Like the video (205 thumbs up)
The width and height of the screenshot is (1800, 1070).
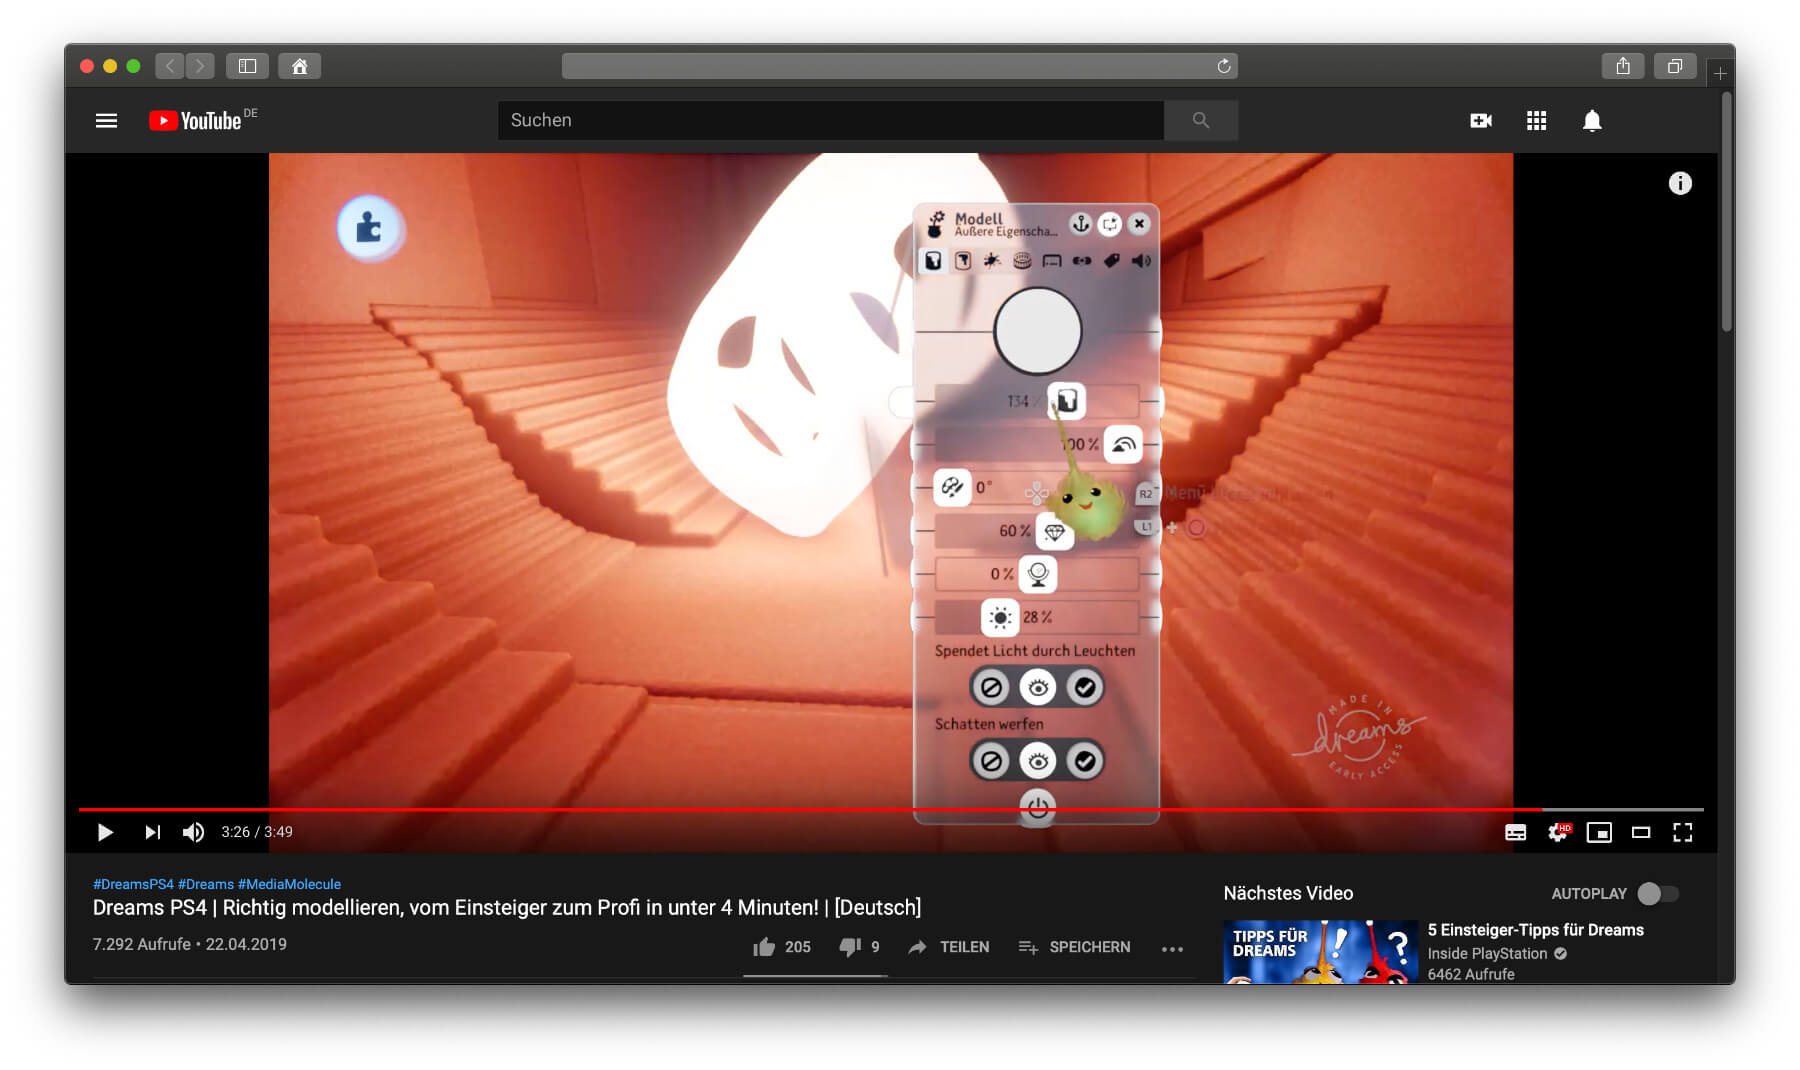click(782, 947)
